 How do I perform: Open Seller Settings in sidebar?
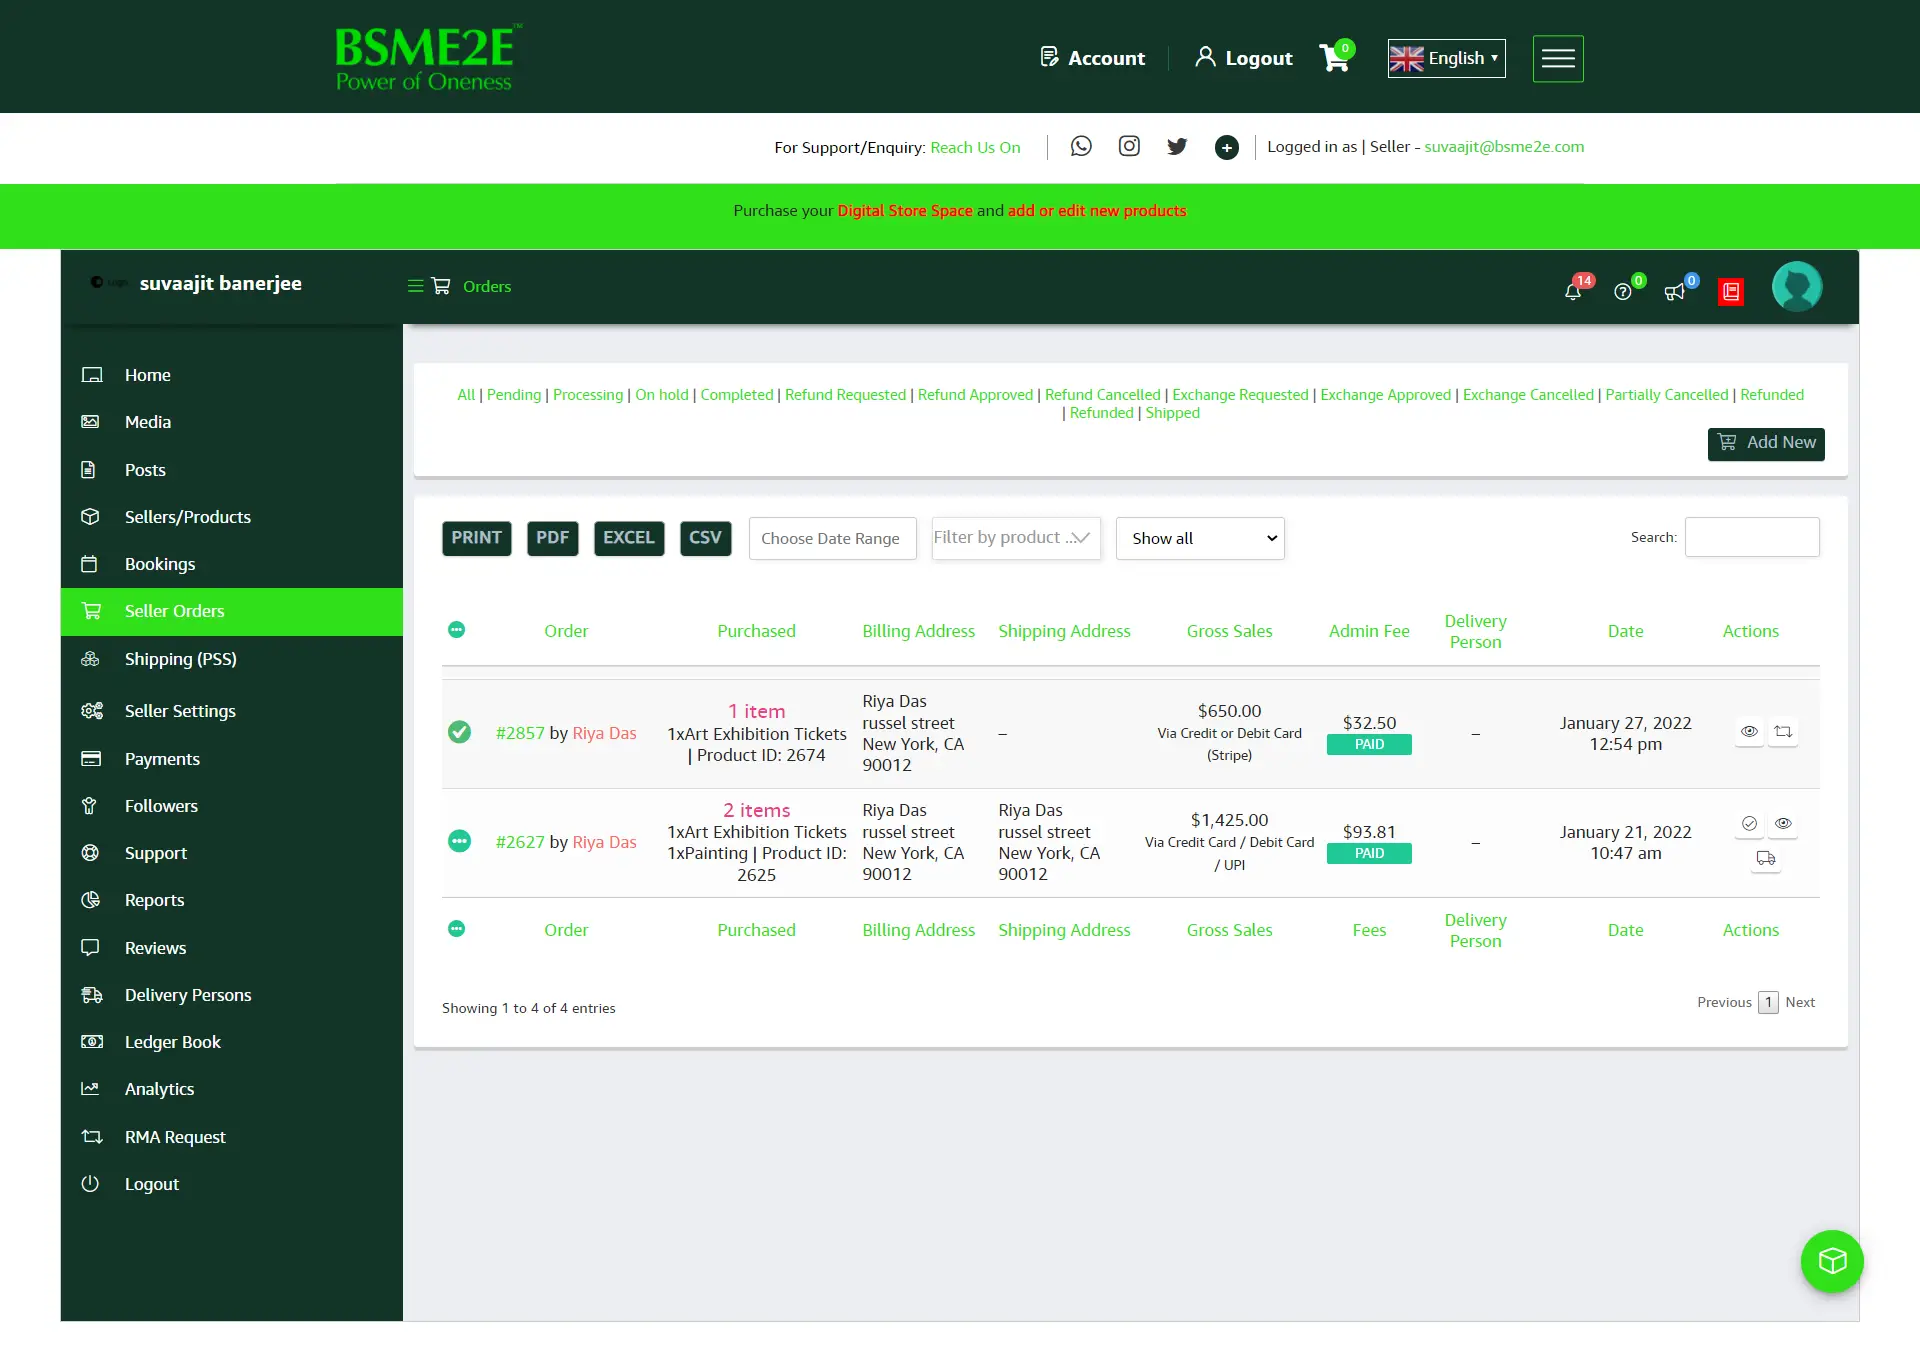(232, 711)
